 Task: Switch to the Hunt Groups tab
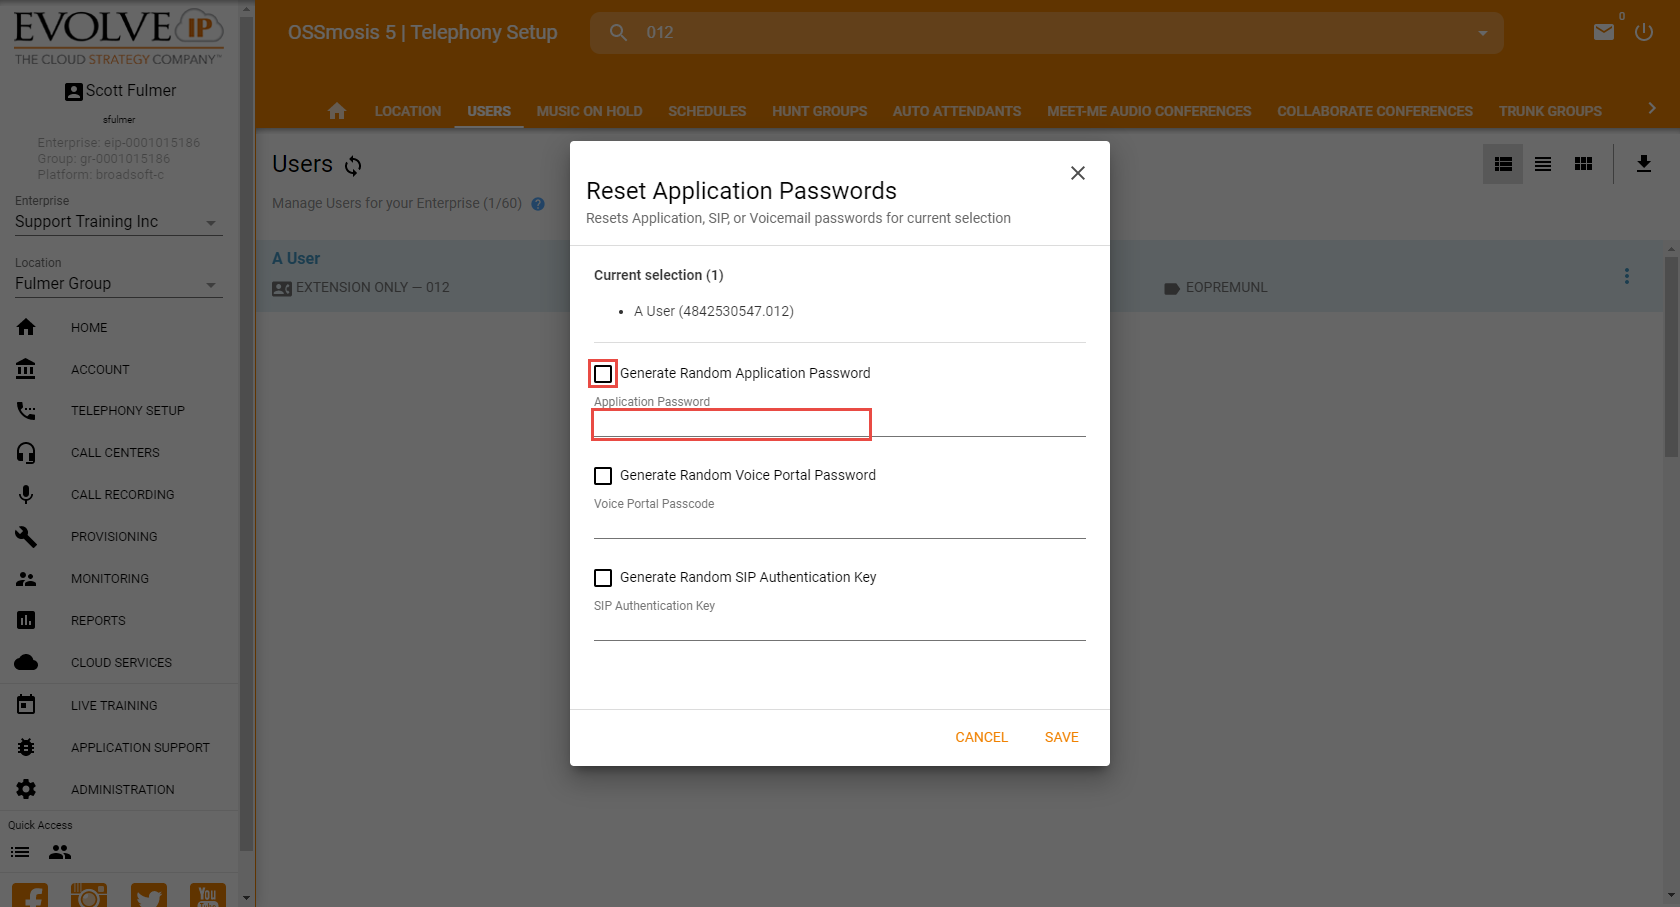pos(819,111)
